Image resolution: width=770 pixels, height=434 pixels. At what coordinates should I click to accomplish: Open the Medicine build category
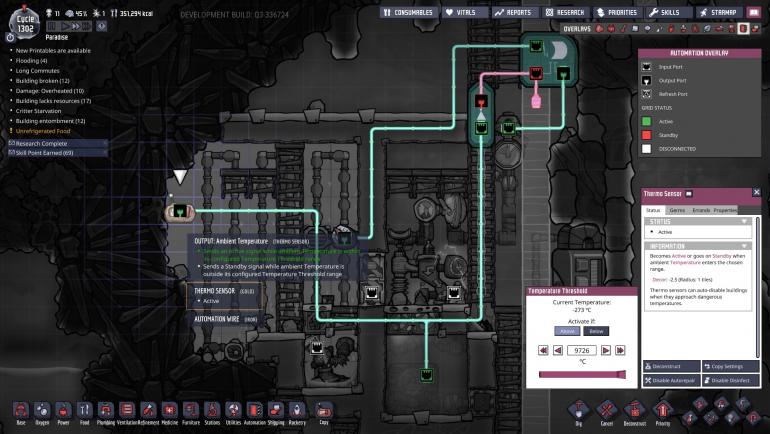pos(169,413)
